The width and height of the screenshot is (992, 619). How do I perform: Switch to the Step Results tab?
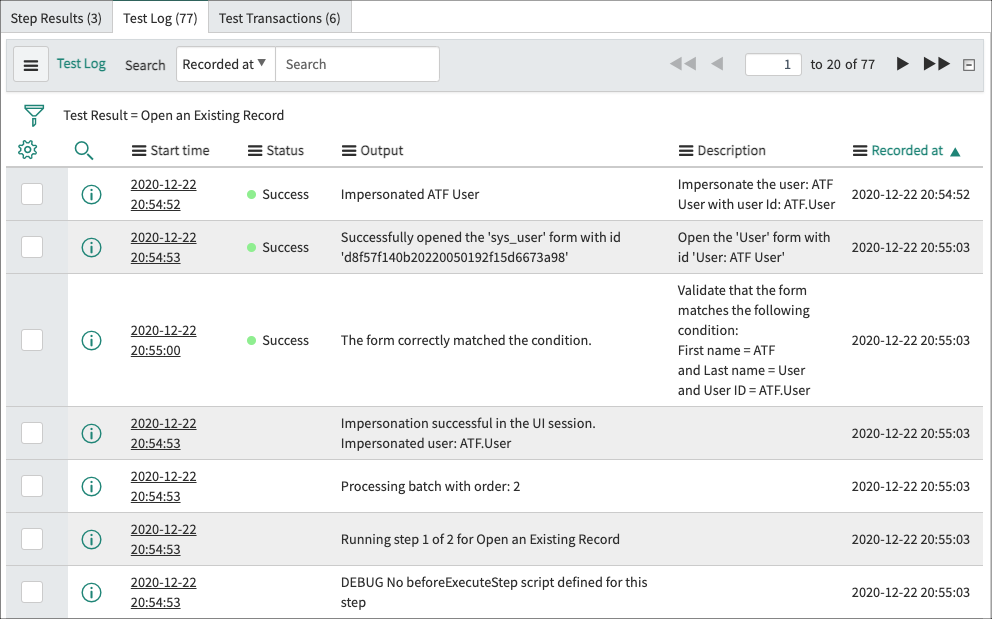click(x=57, y=17)
